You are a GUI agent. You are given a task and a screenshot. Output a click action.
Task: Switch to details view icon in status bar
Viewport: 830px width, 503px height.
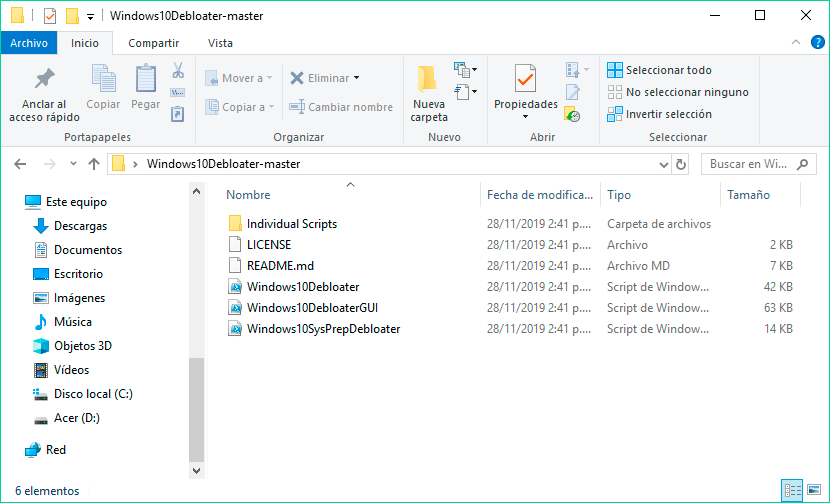tap(792, 490)
